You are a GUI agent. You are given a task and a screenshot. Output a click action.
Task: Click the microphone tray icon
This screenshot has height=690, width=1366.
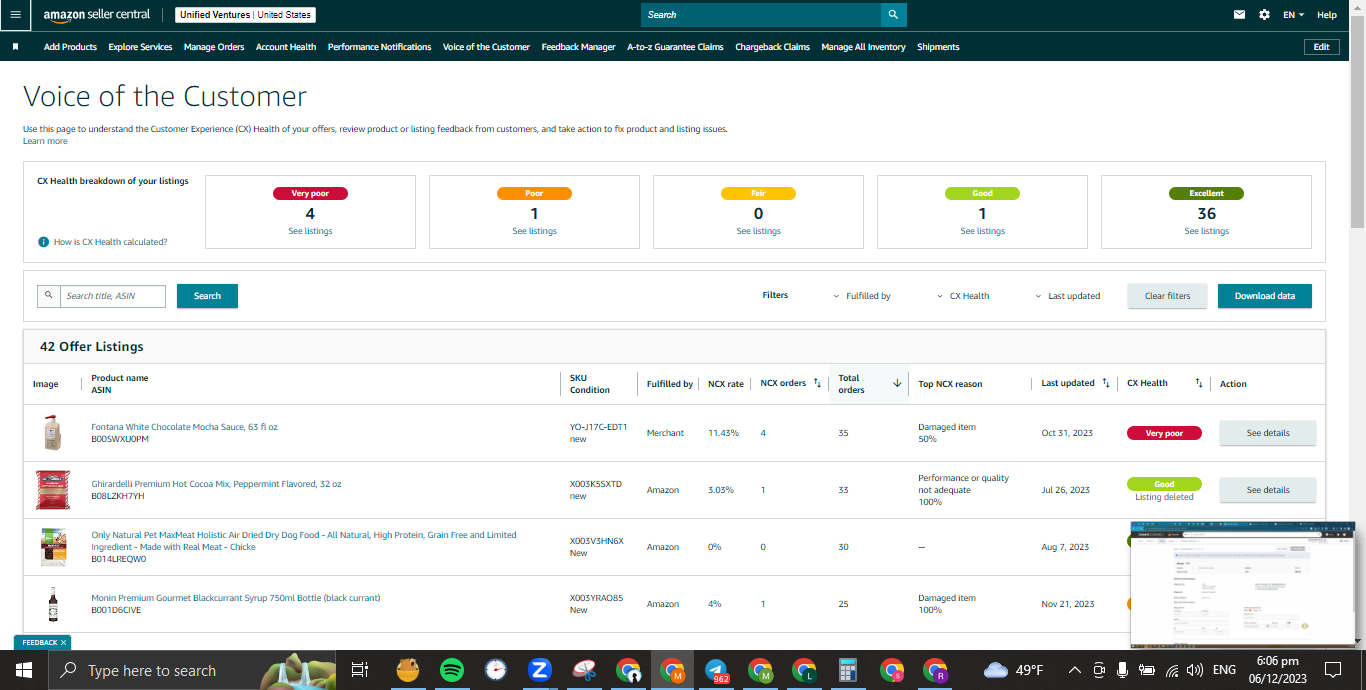click(x=1123, y=670)
